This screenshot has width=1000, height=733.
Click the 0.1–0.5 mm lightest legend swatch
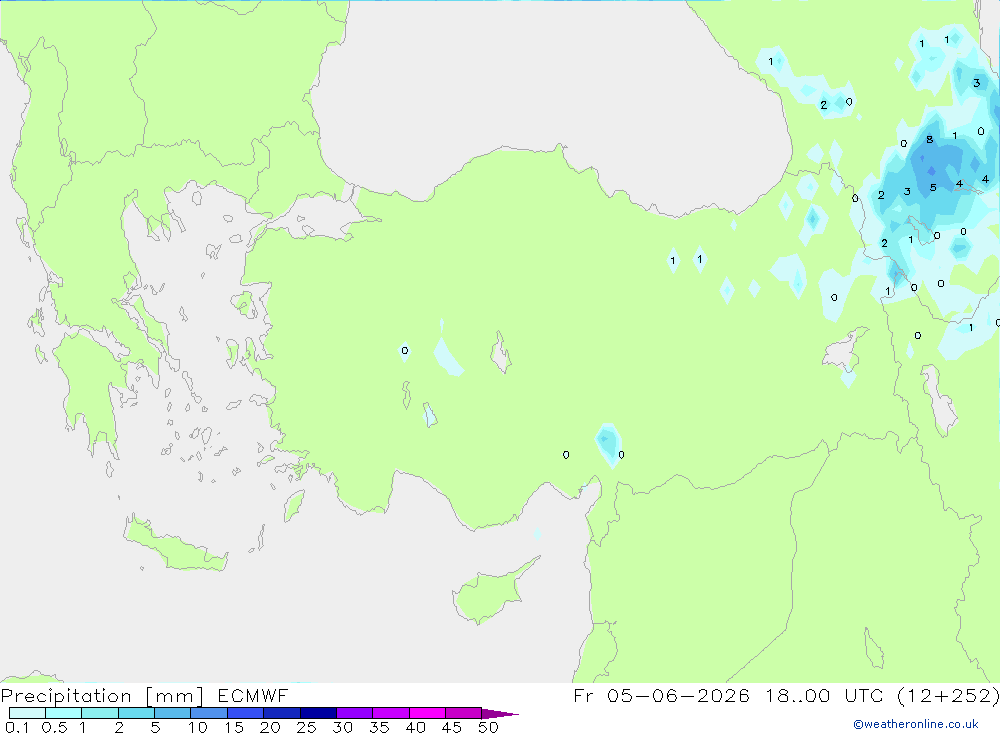tap(27, 713)
